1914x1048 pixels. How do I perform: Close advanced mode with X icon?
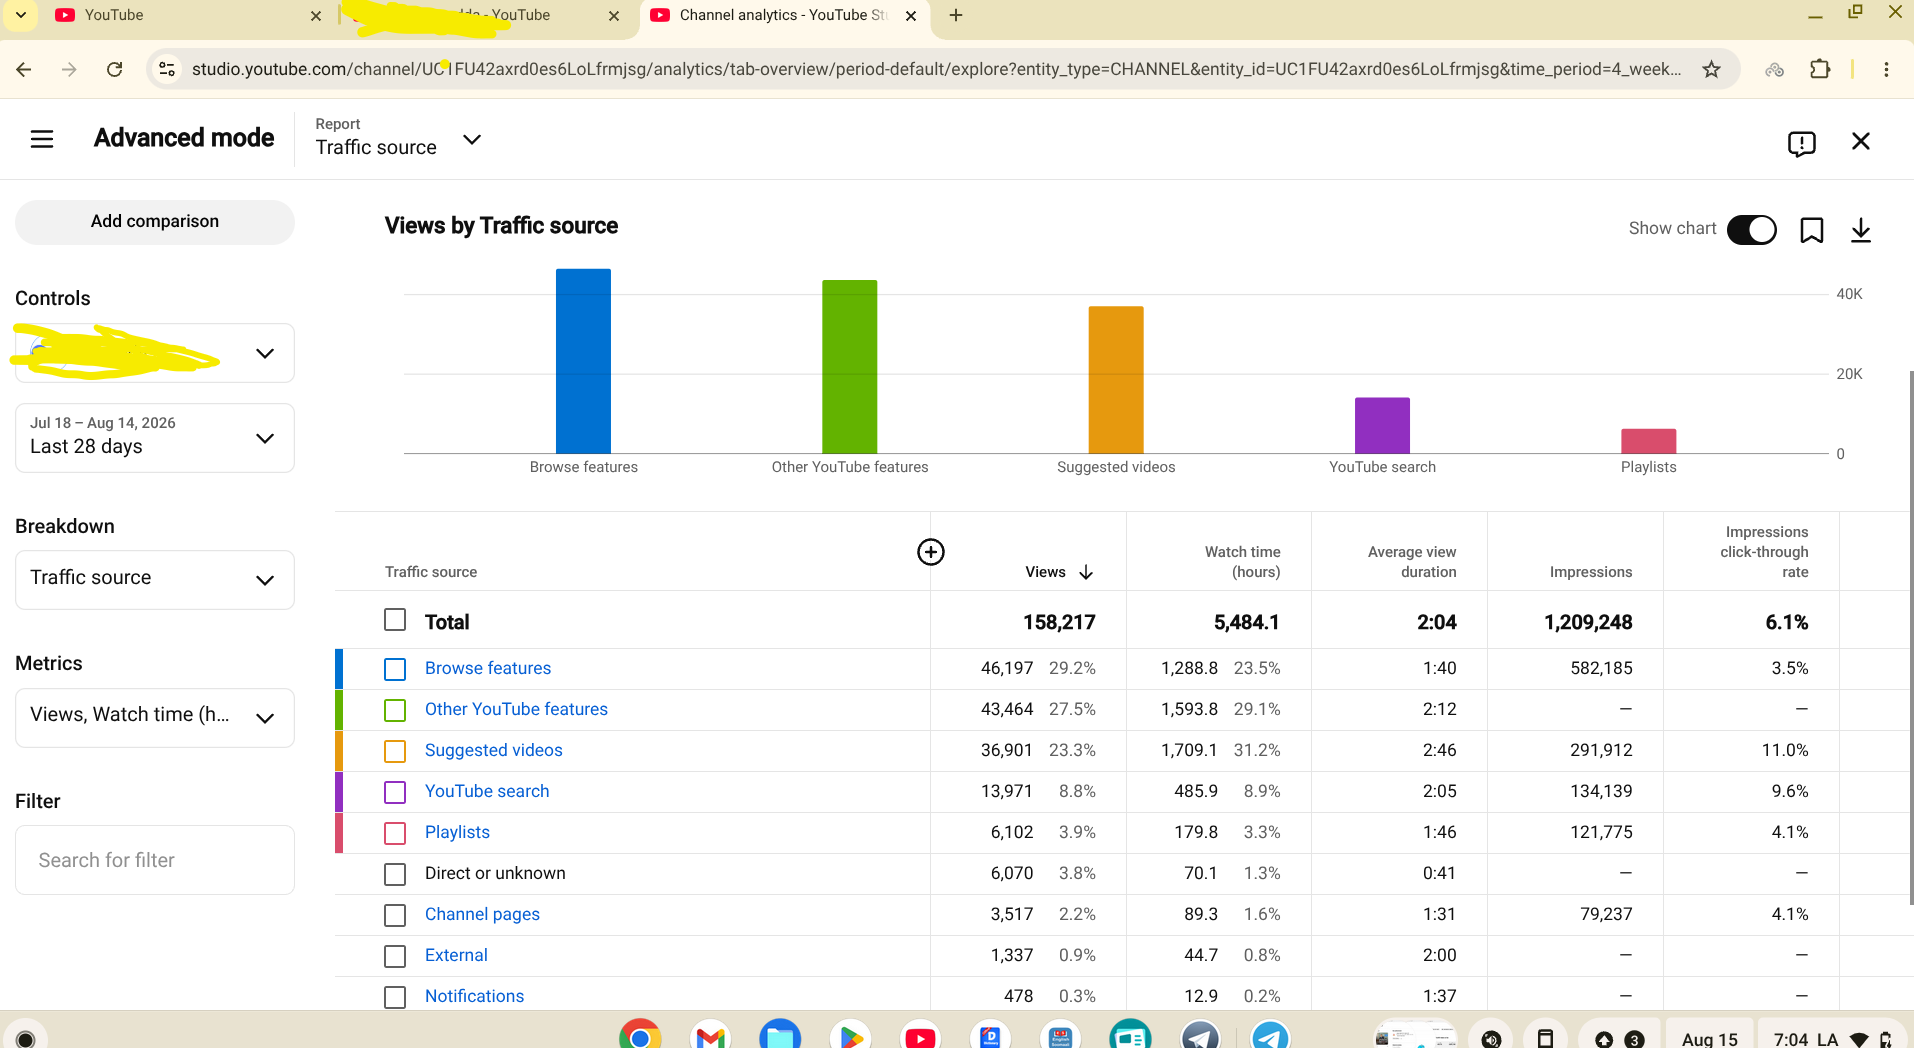tap(1861, 141)
